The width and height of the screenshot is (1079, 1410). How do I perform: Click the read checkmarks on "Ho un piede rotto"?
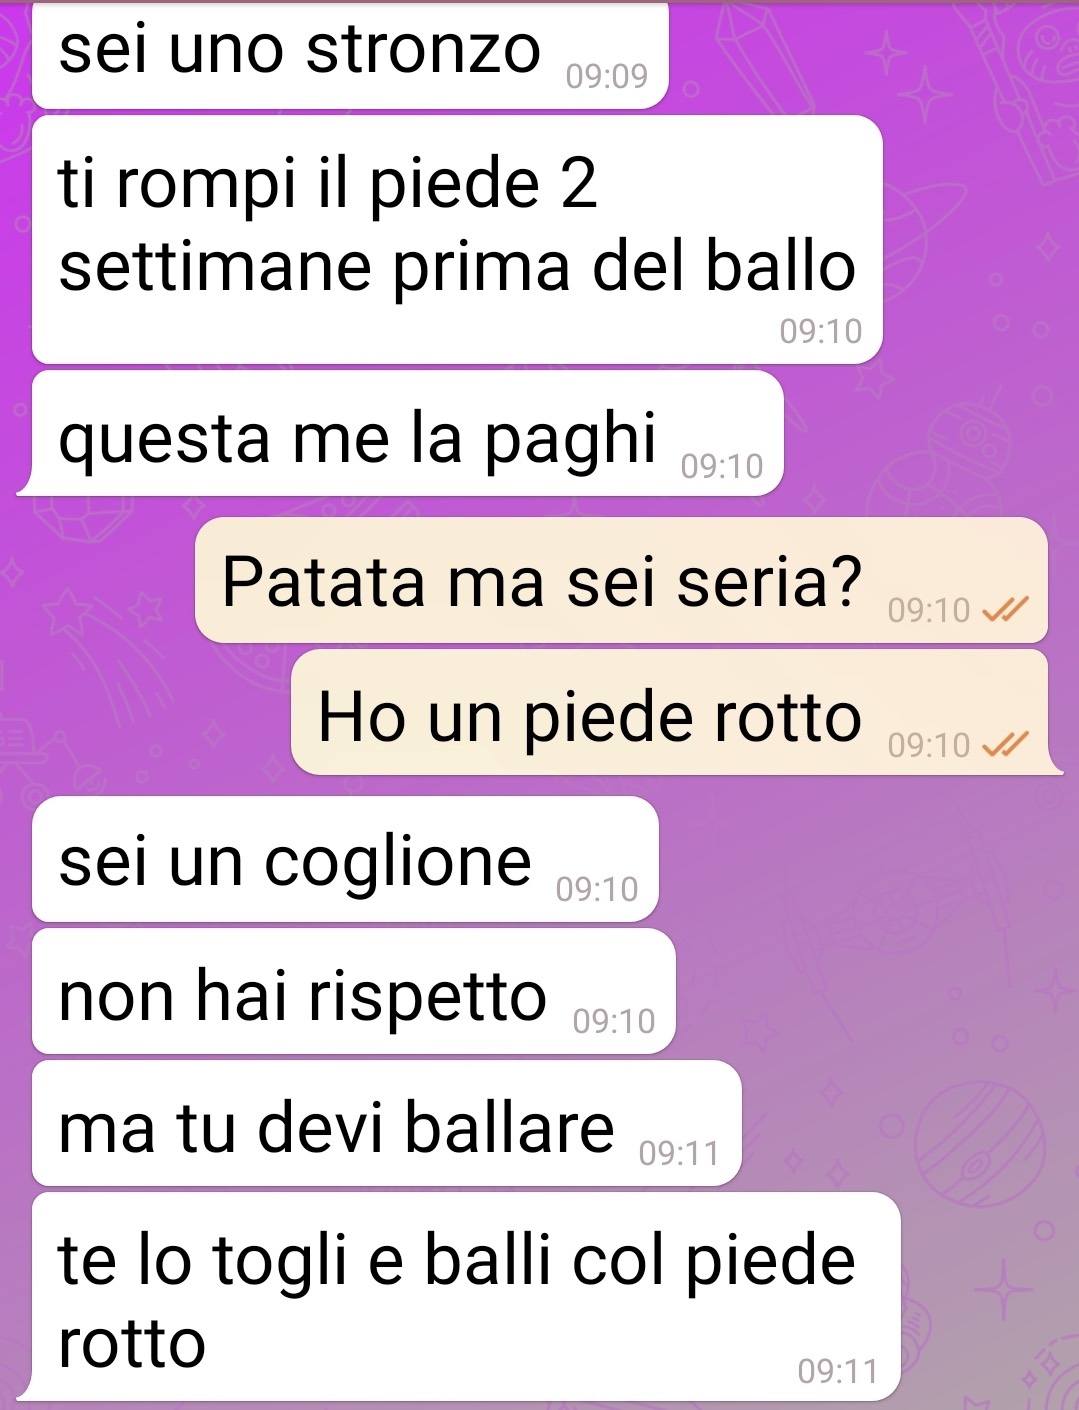coord(1005,745)
